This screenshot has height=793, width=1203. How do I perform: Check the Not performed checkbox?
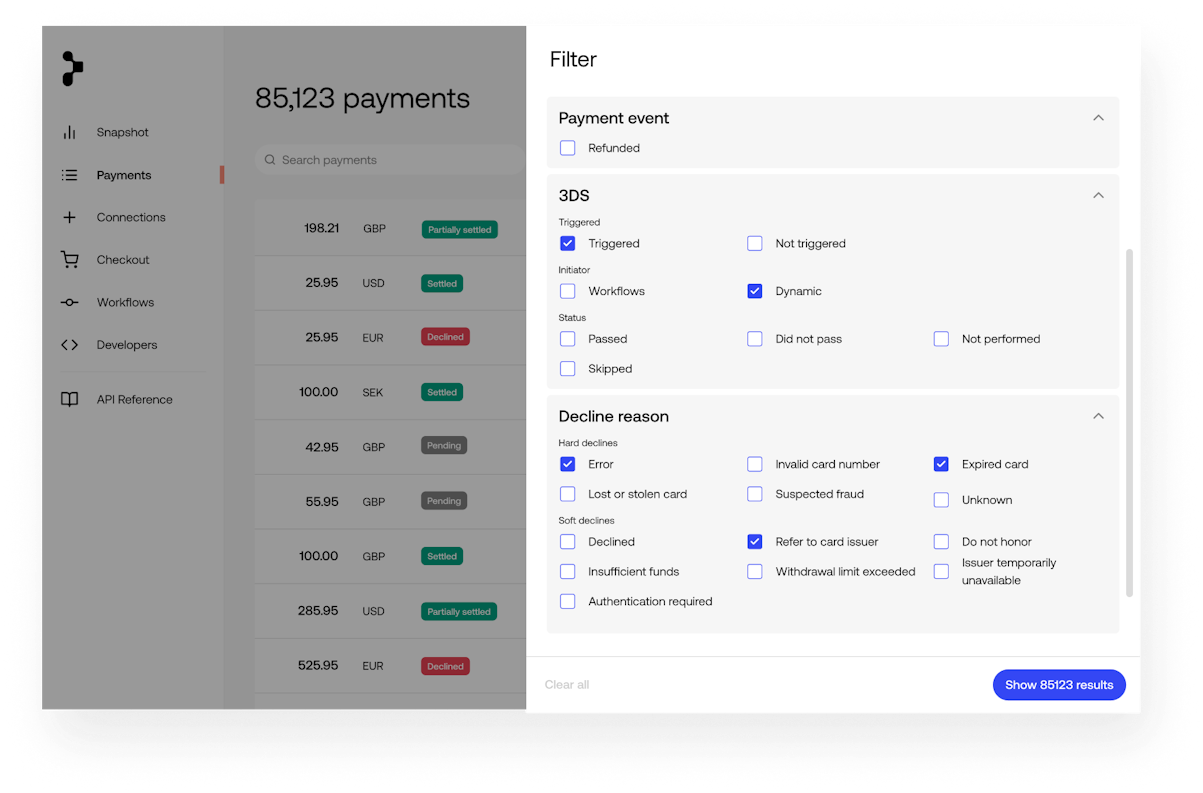941,339
